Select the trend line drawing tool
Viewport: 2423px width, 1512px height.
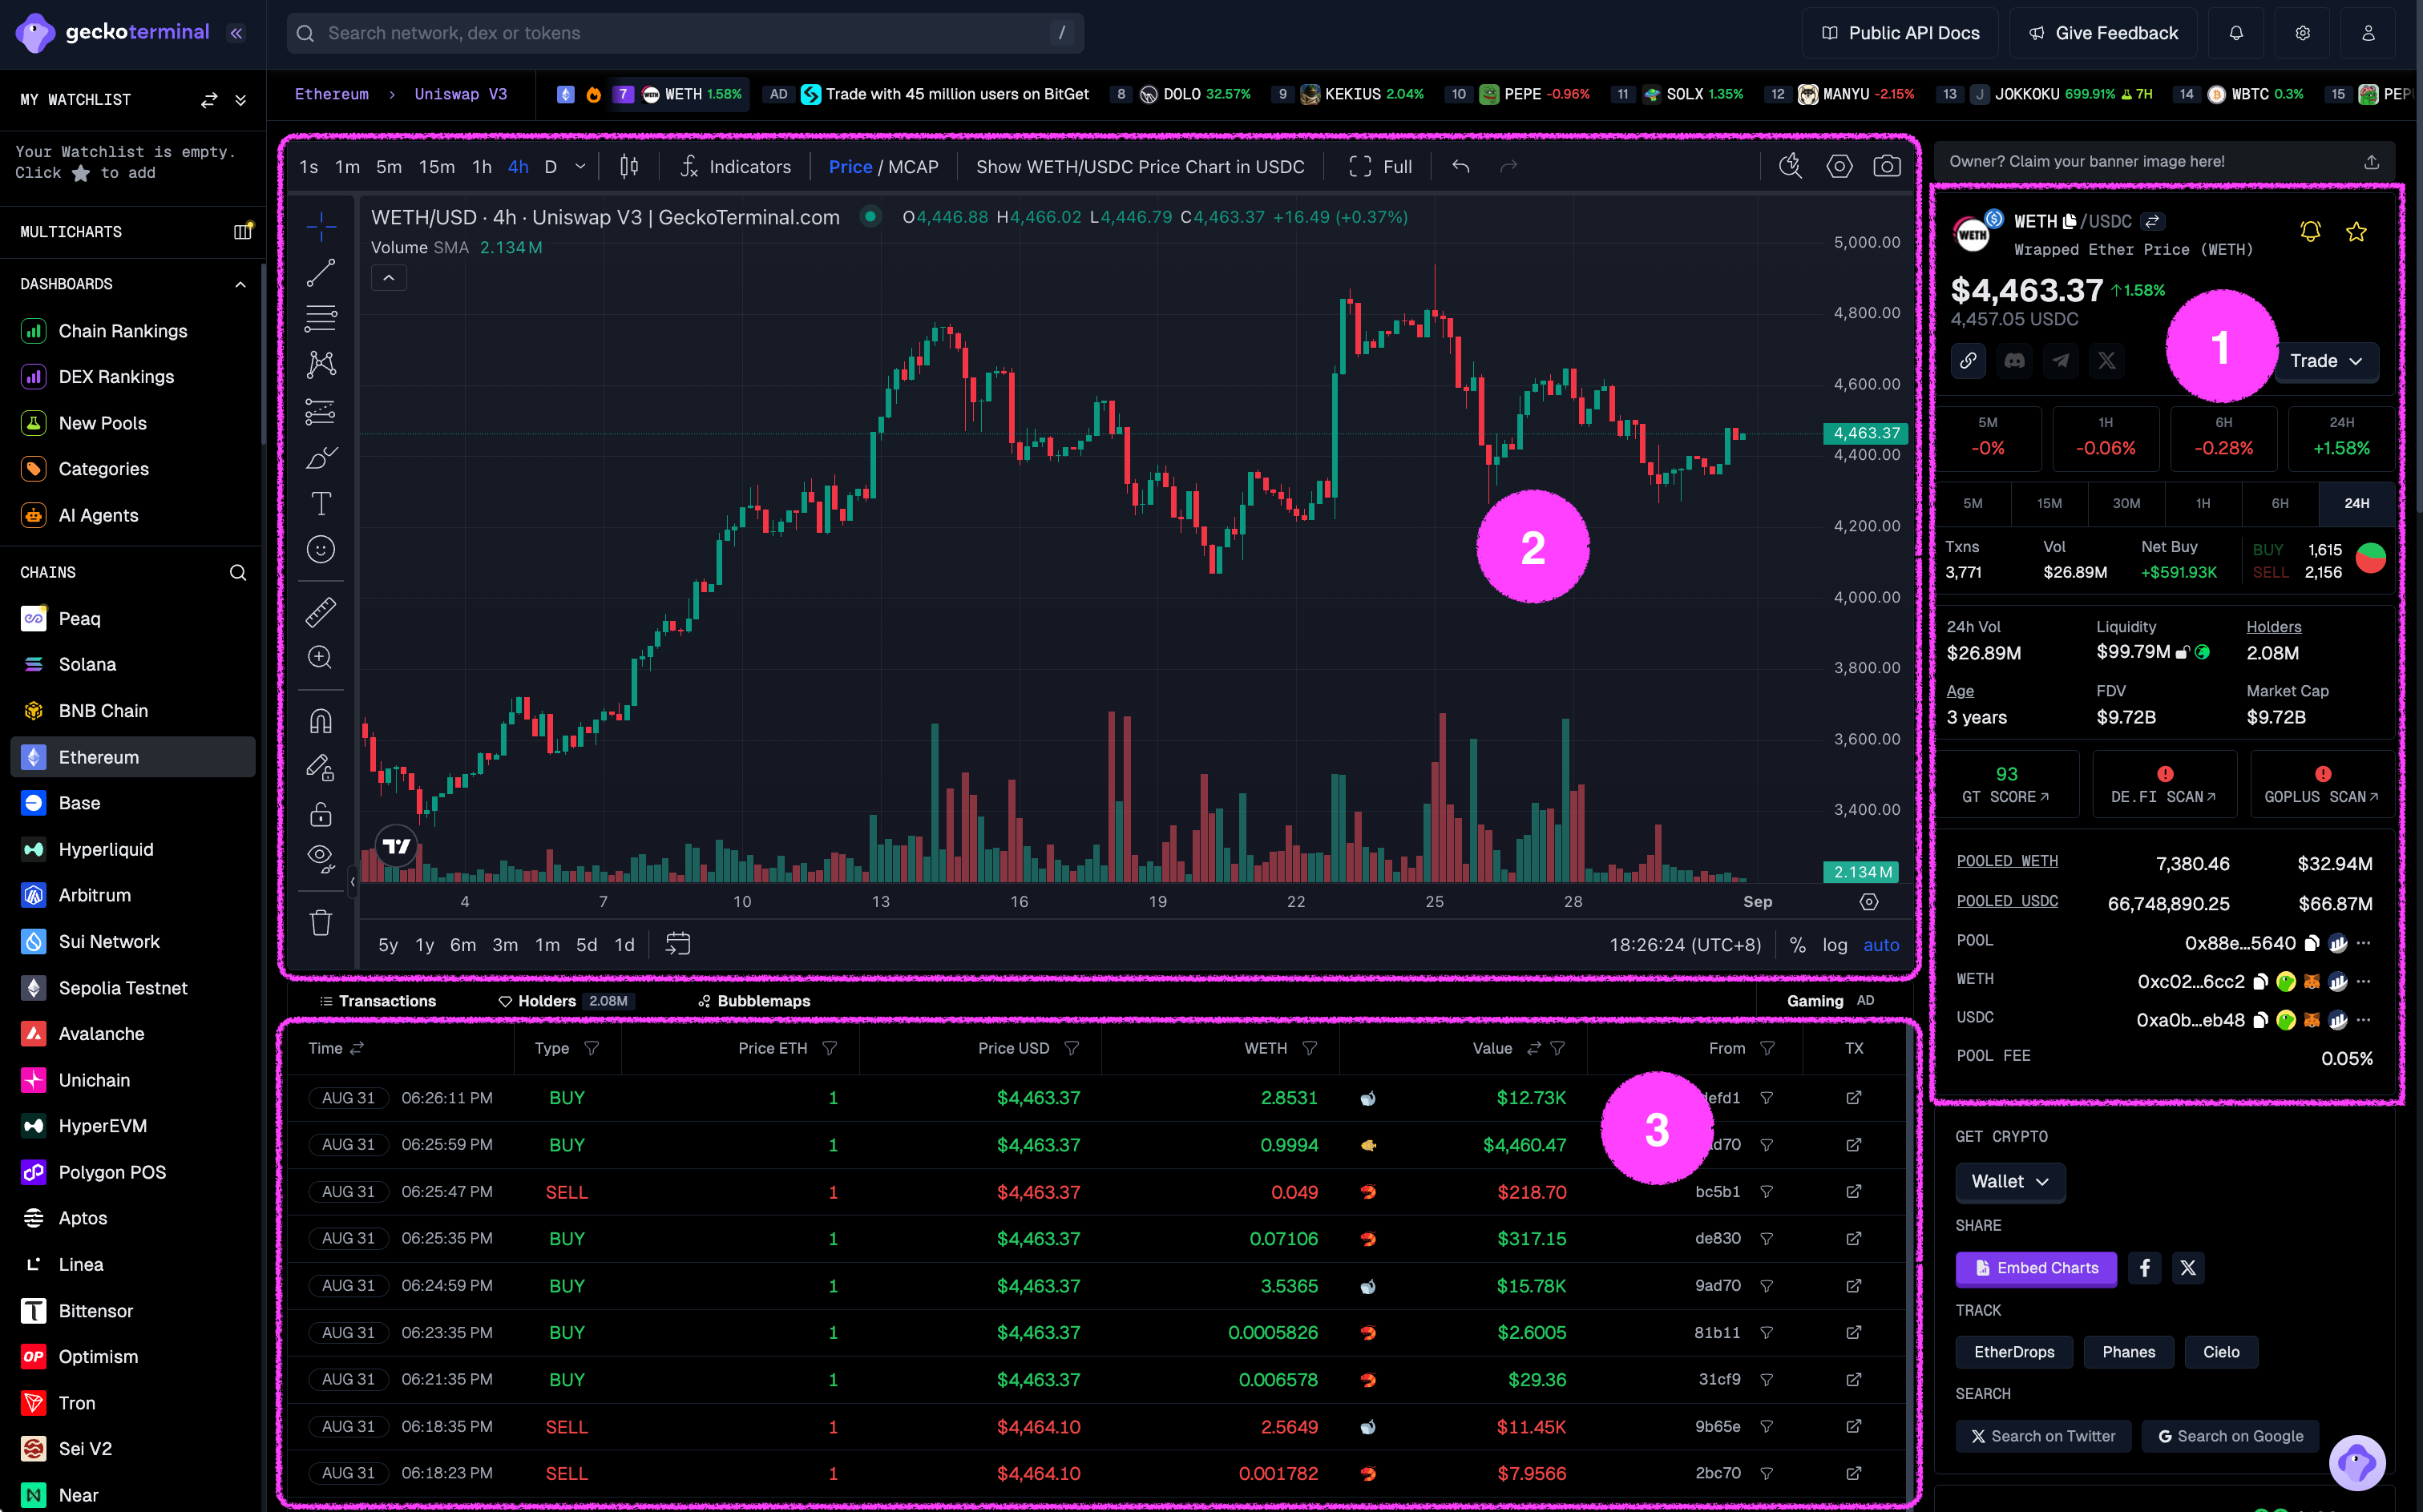(321, 273)
